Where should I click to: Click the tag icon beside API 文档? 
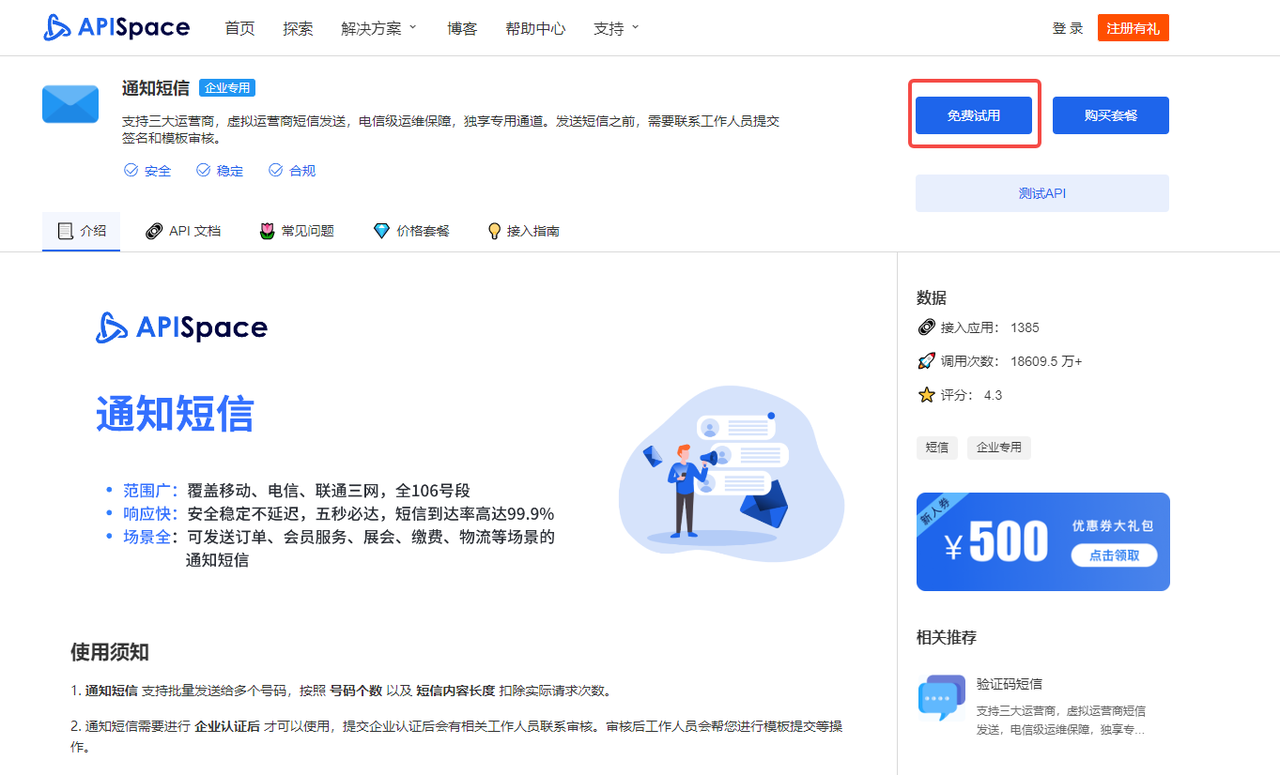(x=153, y=230)
